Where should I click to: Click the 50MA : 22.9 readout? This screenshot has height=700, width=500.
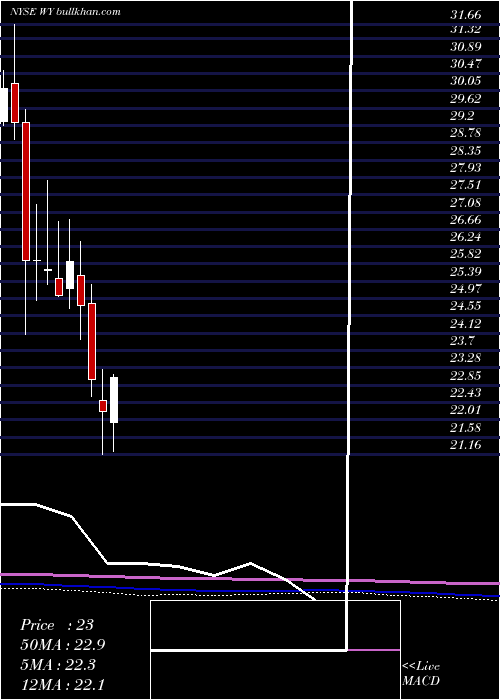[x=63, y=645]
